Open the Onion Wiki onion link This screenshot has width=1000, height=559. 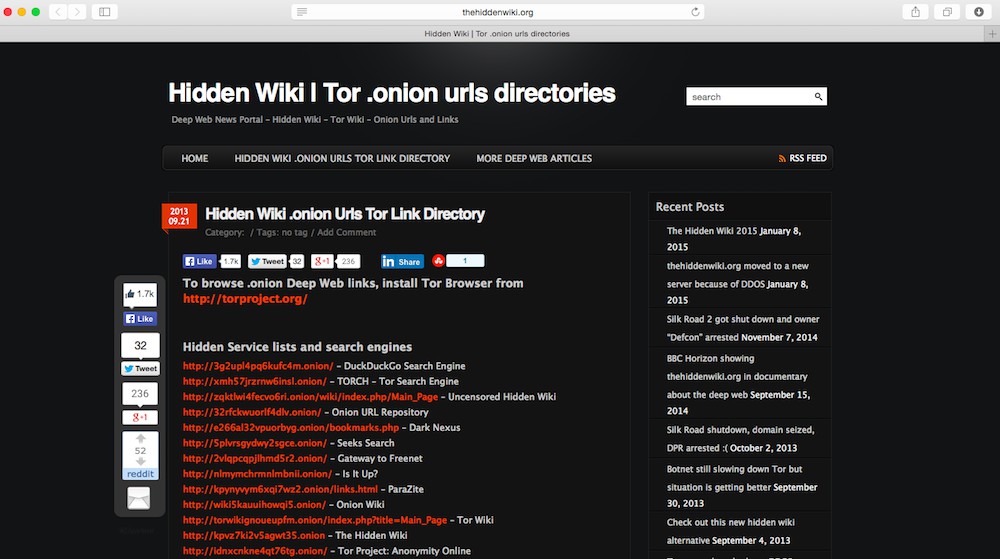pyautogui.click(x=254, y=504)
